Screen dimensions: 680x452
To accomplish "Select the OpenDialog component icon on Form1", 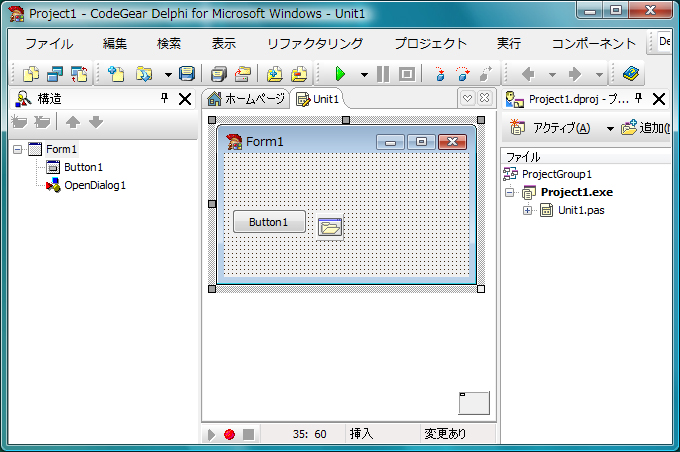I will click(x=330, y=226).
